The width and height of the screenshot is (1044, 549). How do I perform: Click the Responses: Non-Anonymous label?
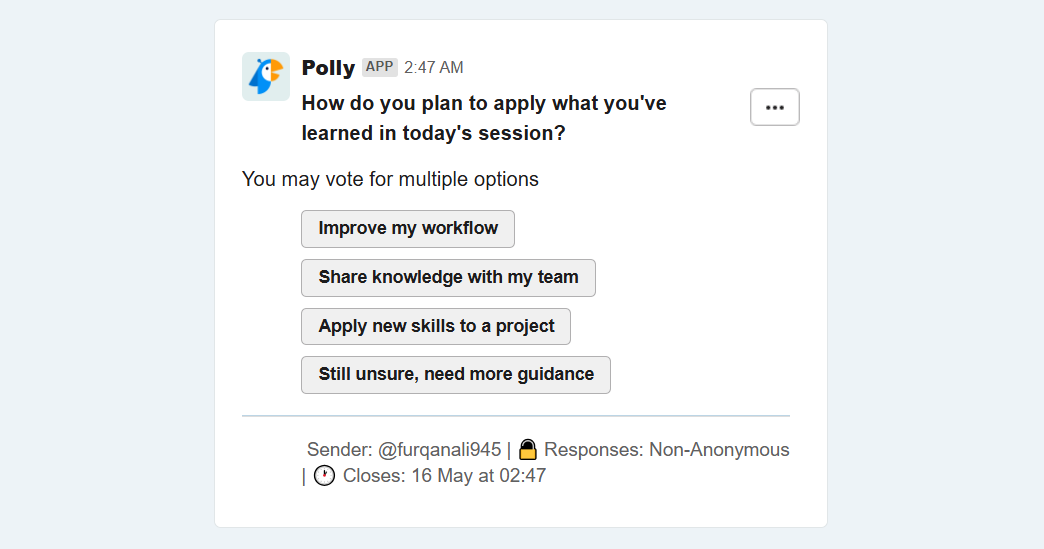(666, 450)
